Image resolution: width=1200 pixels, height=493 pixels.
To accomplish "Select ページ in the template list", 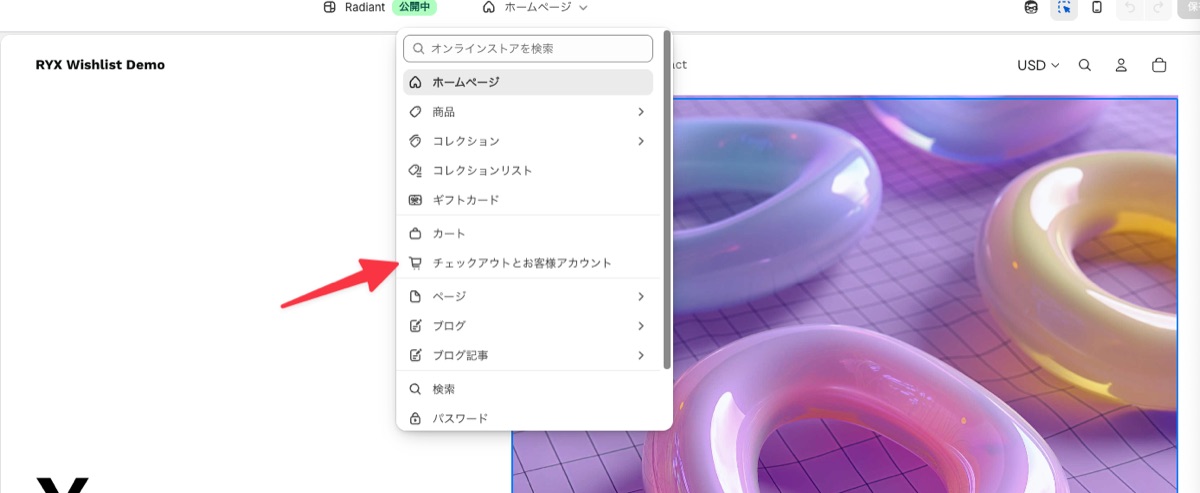I will pos(528,296).
